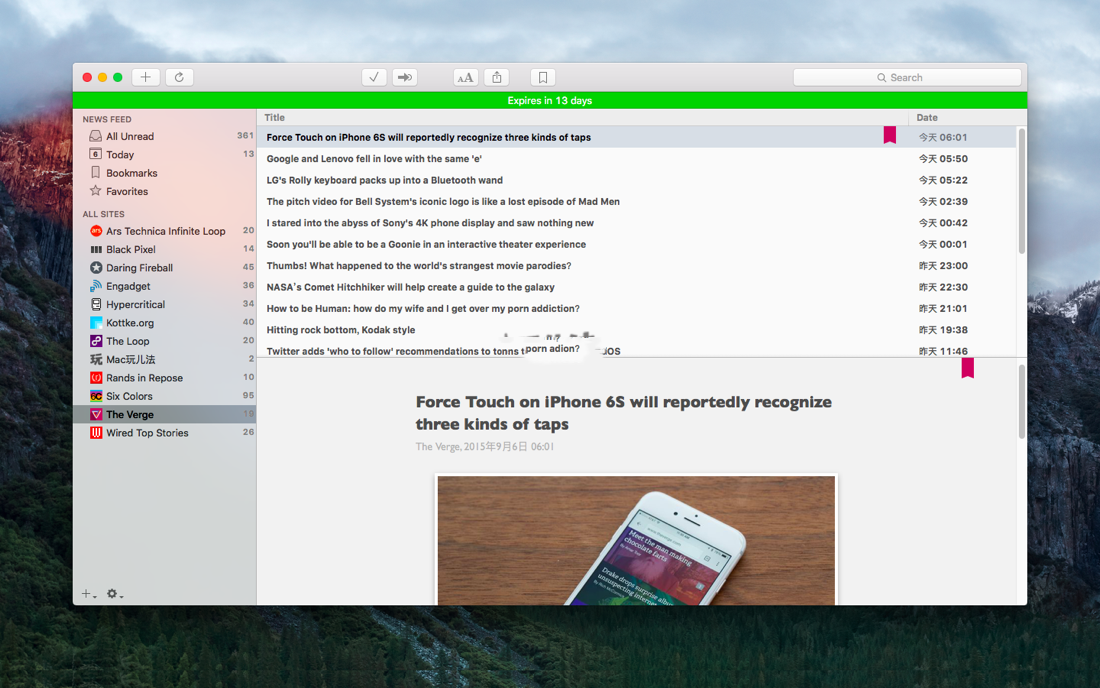Mark all as read with the checkmark button
The height and width of the screenshot is (688, 1100).
pos(374,77)
